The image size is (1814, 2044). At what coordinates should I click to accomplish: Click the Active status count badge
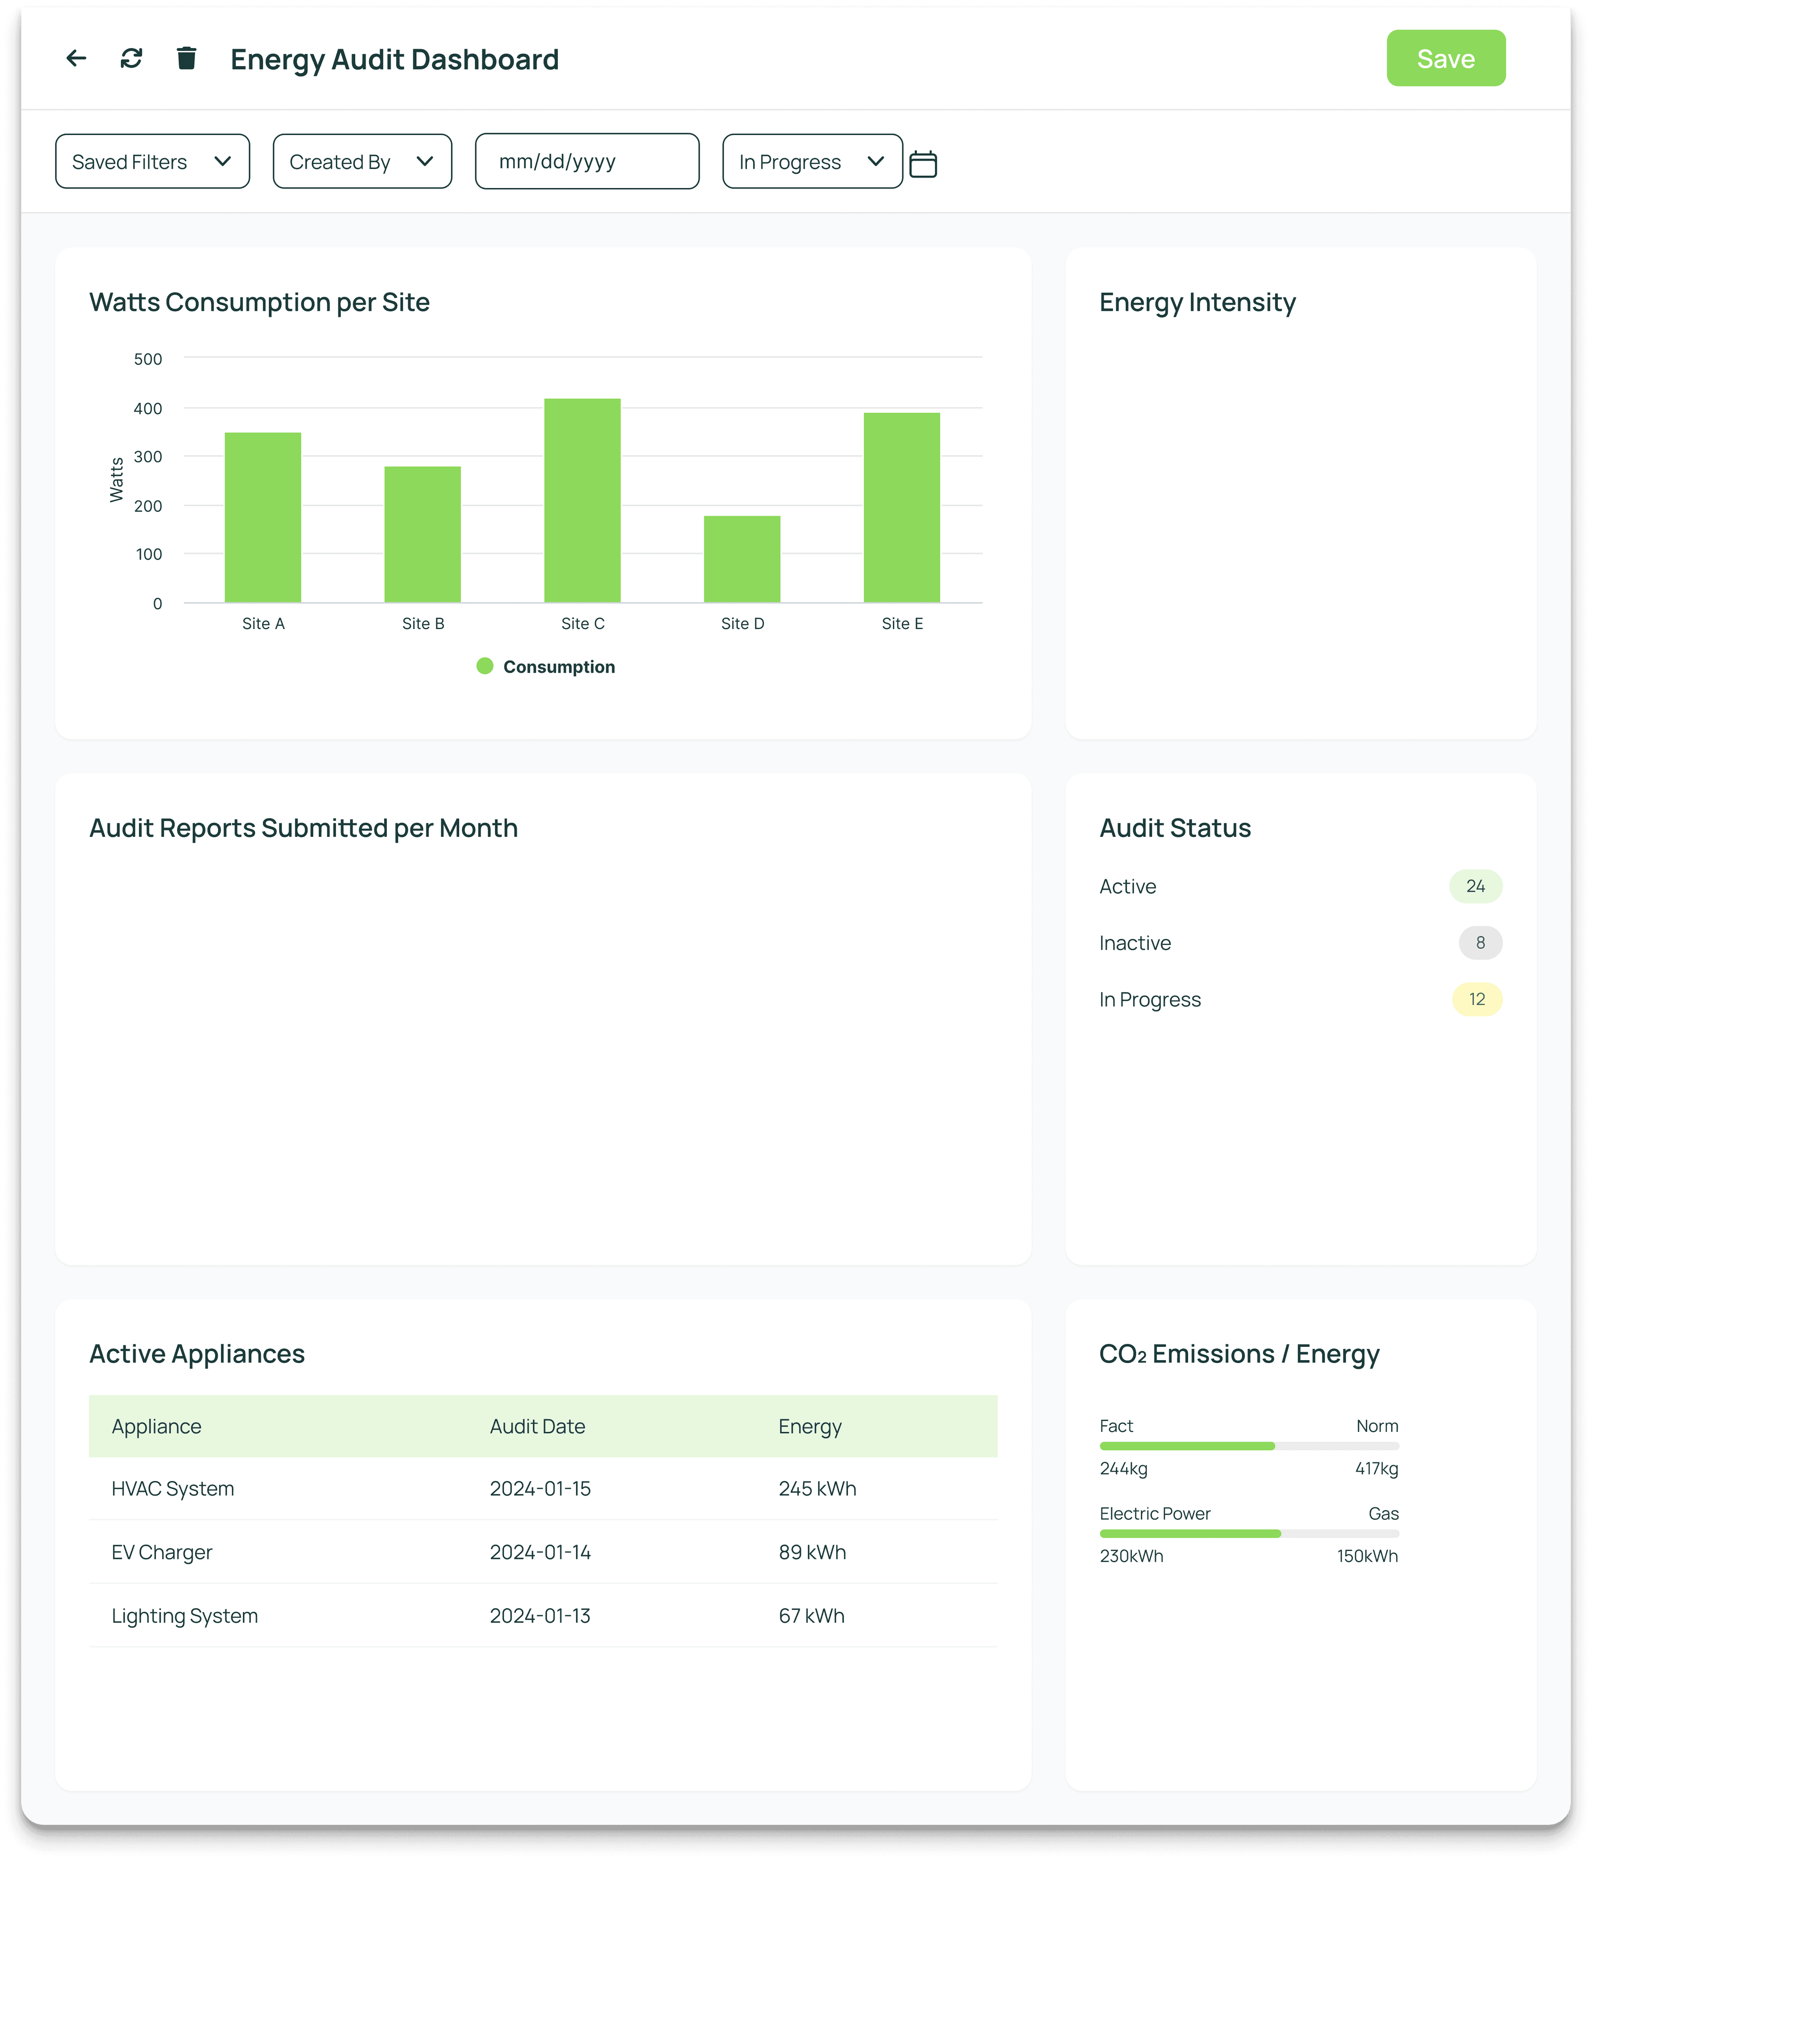1476,886
